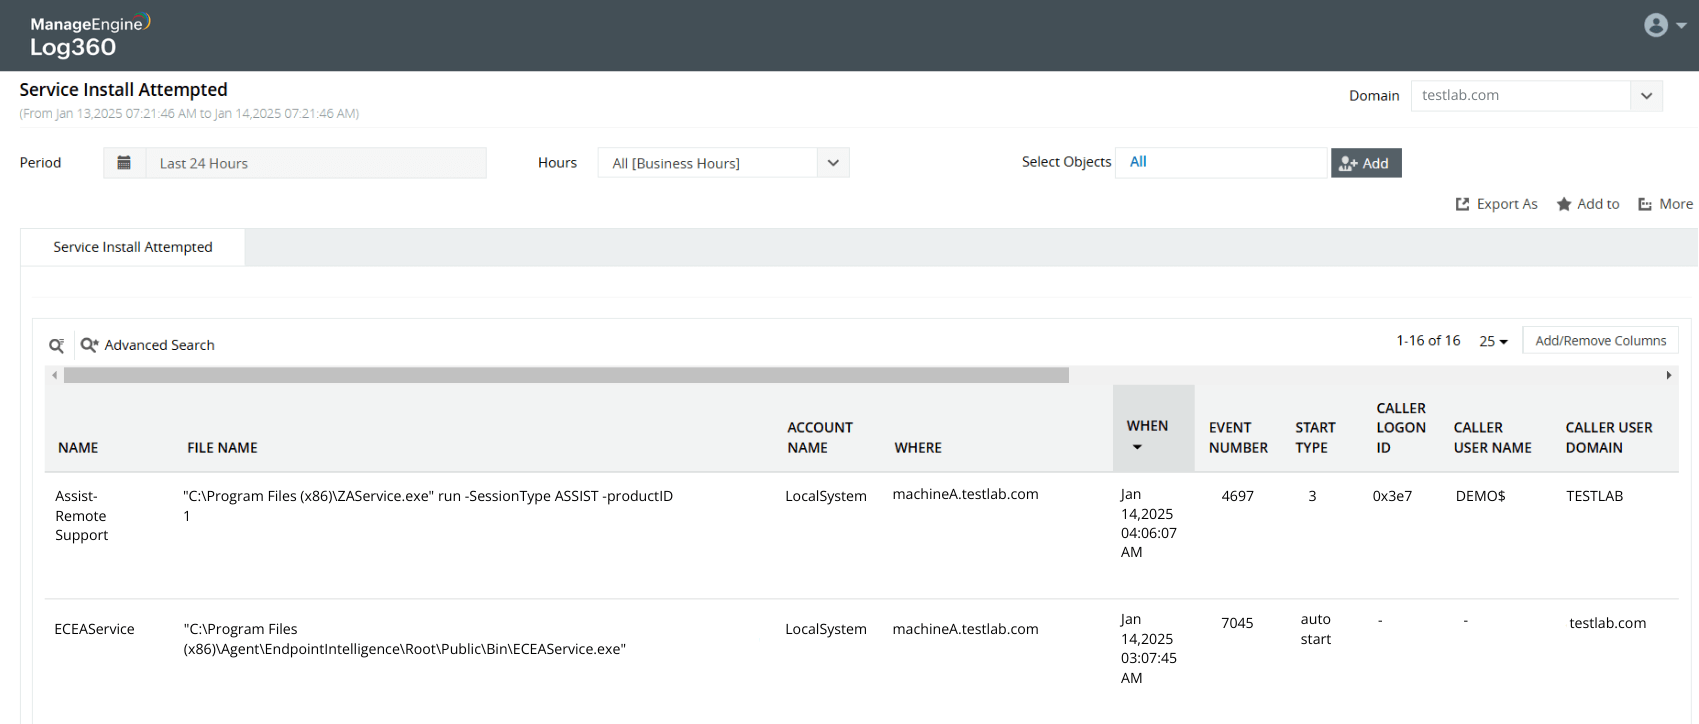Click Add/Remove Columns button
The image size is (1699, 724).
tap(1600, 341)
